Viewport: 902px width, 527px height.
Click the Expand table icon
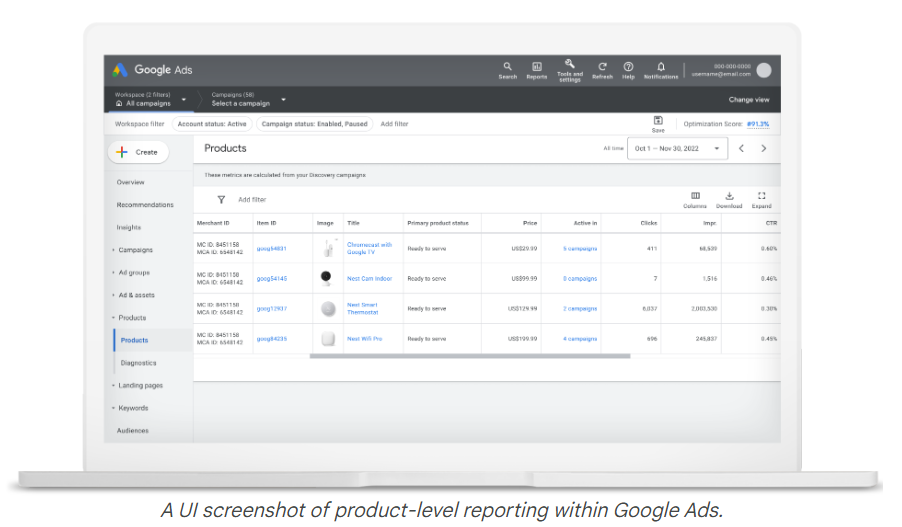tap(761, 197)
